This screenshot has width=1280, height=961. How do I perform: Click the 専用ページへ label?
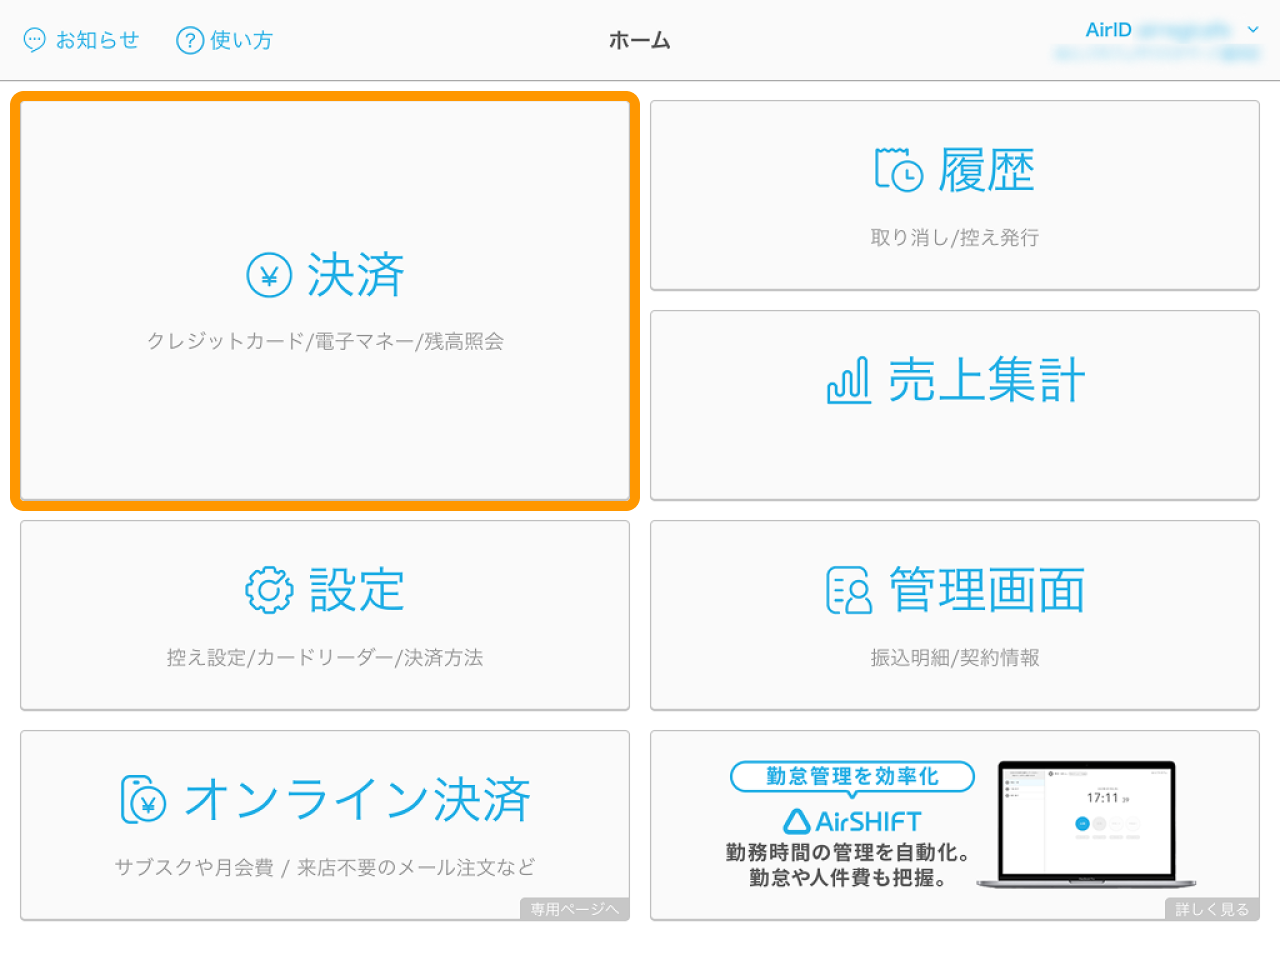(575, 909)
